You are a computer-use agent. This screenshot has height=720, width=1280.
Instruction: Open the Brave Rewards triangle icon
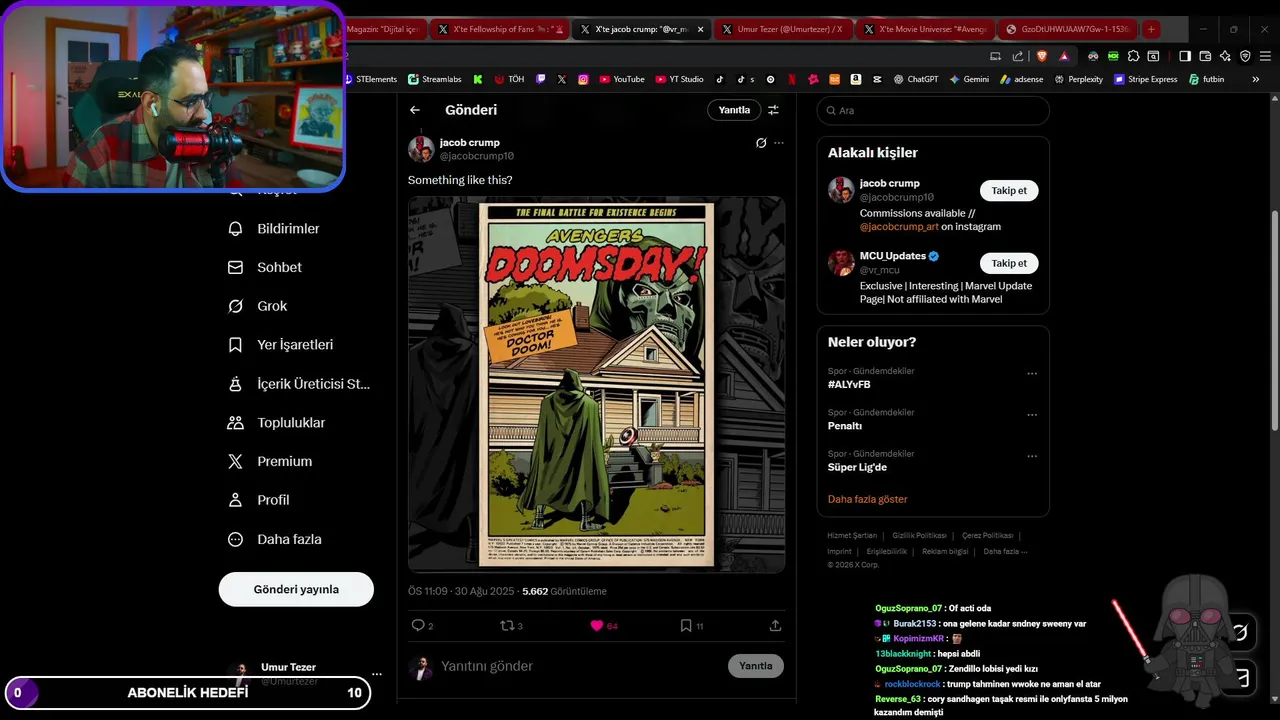(x=1064, y=56)
